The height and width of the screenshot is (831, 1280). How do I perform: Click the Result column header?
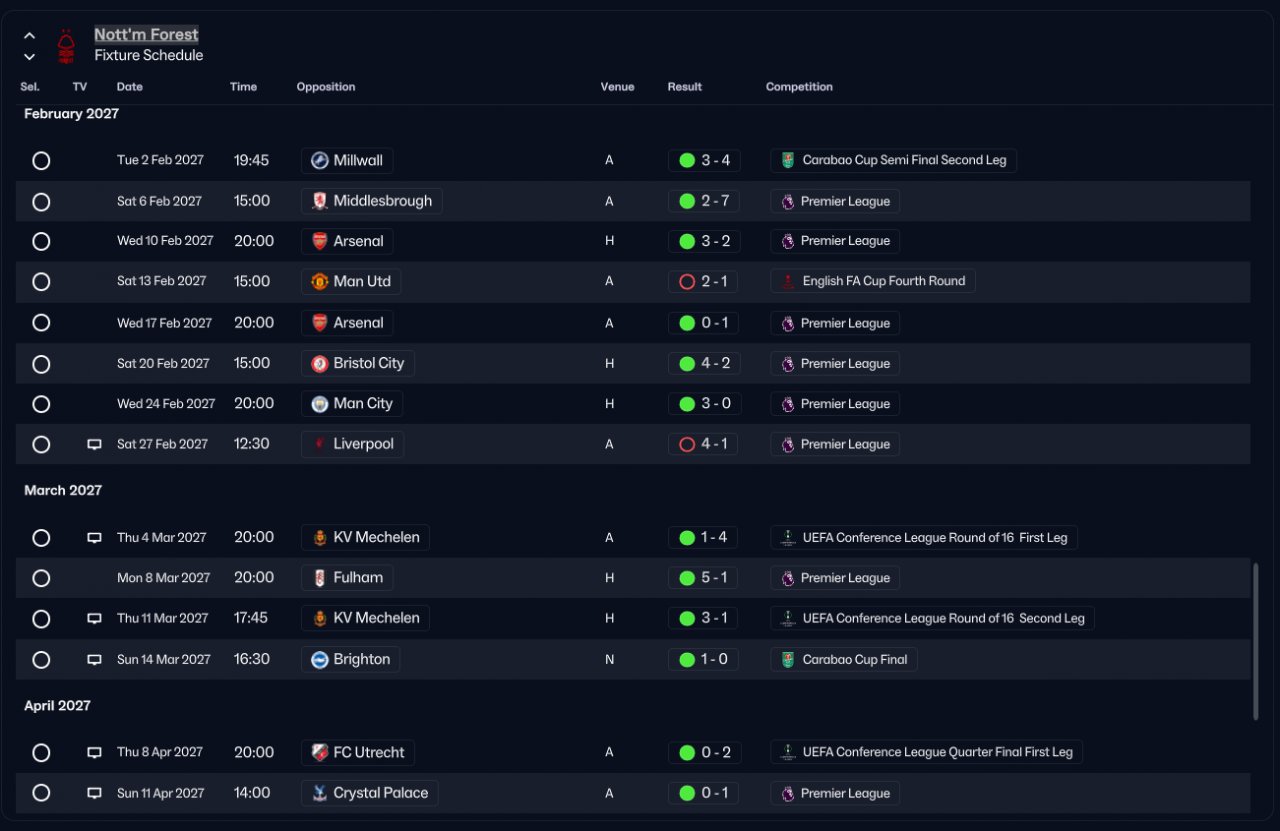685,87
